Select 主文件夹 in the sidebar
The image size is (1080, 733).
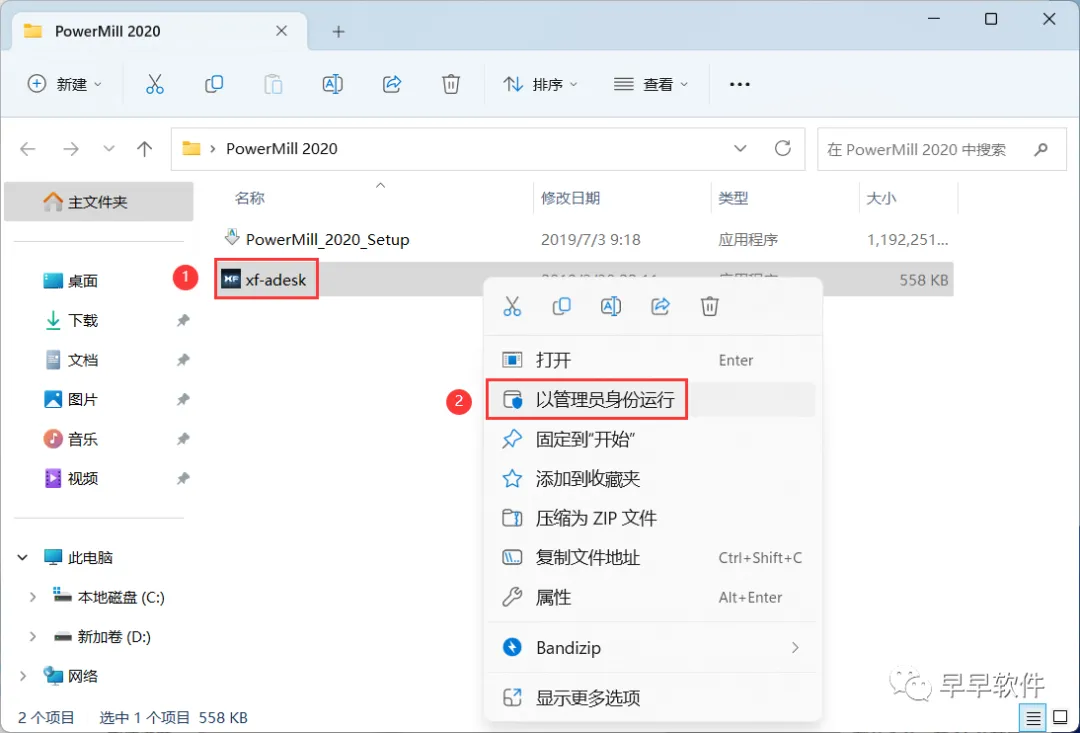98,202
